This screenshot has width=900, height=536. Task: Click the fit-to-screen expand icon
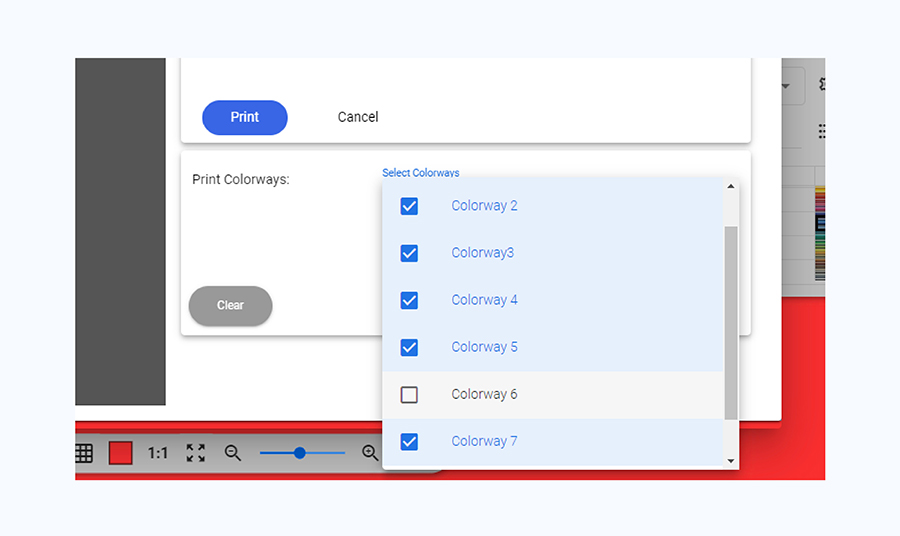196,453
